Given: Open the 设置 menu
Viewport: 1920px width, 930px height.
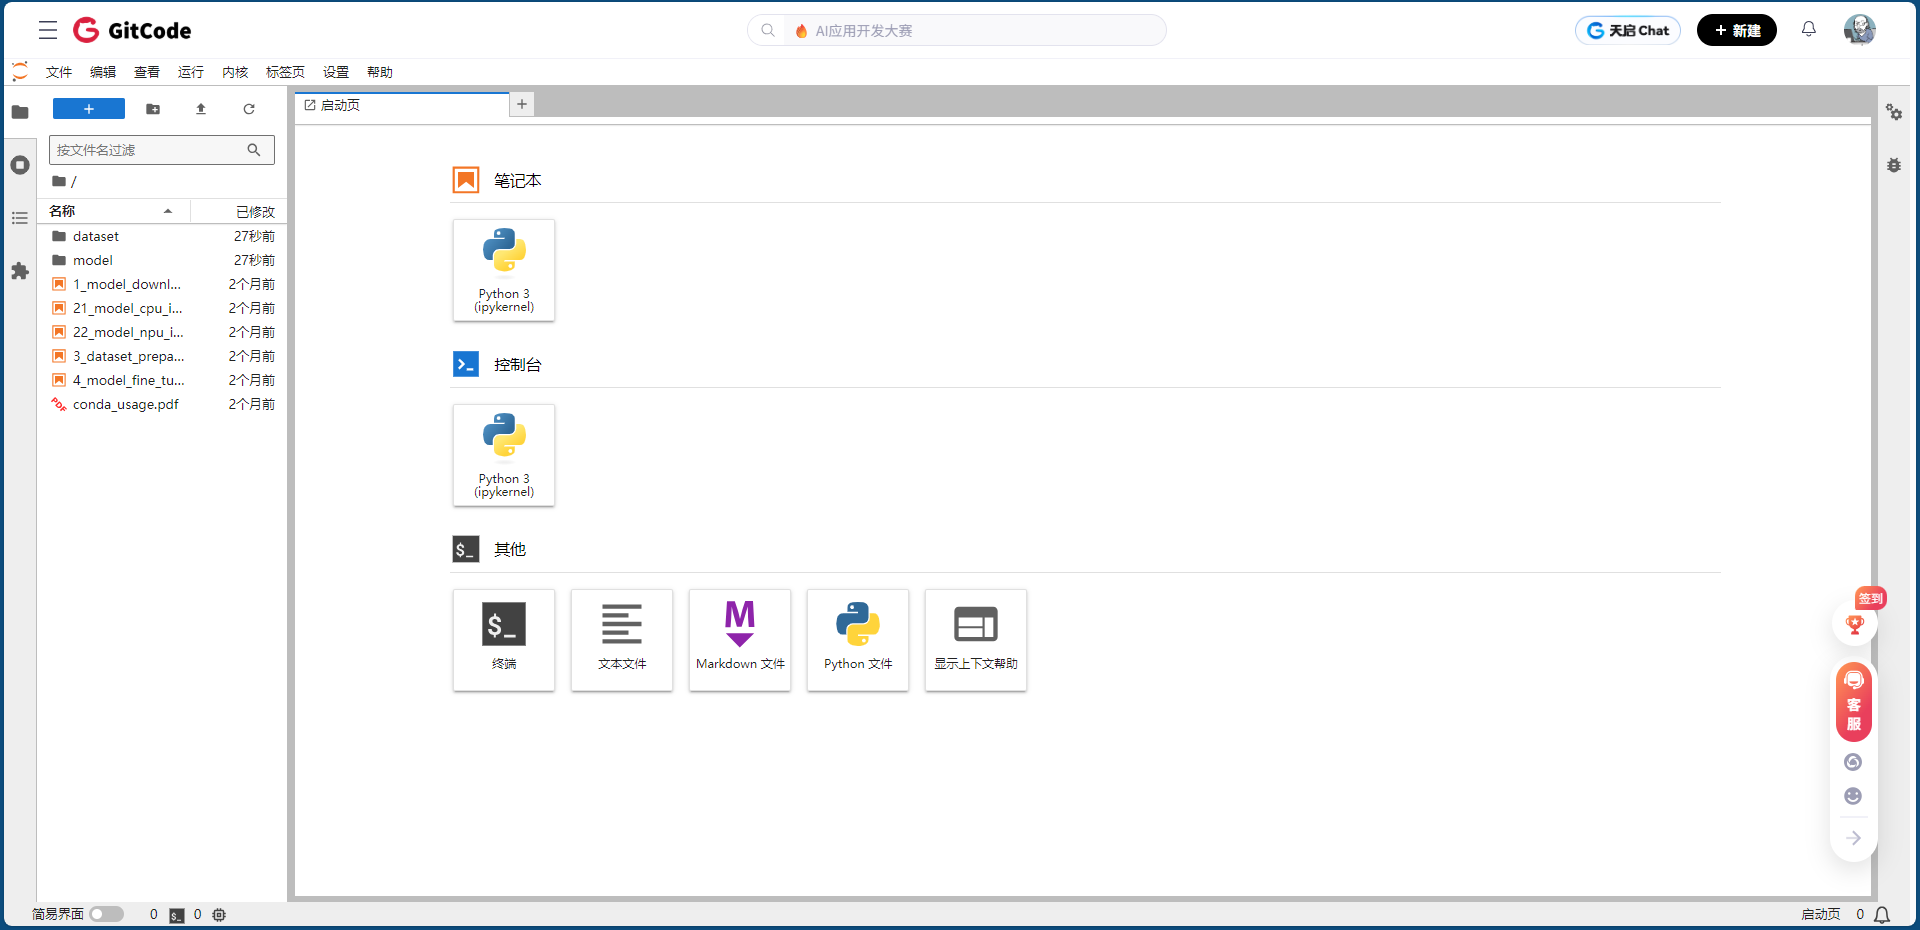Looking at the screenshot, I should (336, 72).
